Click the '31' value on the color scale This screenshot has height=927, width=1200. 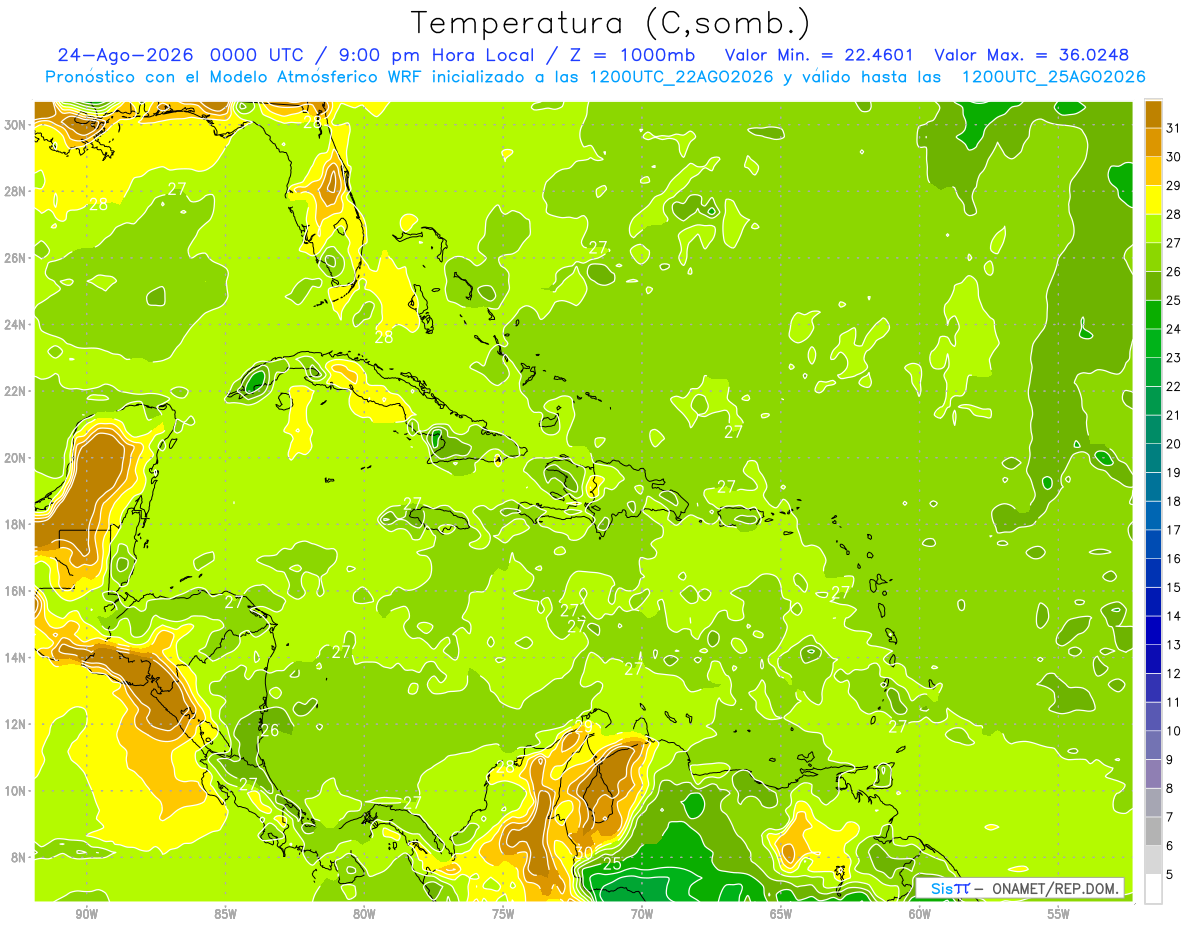(1174, 128)
